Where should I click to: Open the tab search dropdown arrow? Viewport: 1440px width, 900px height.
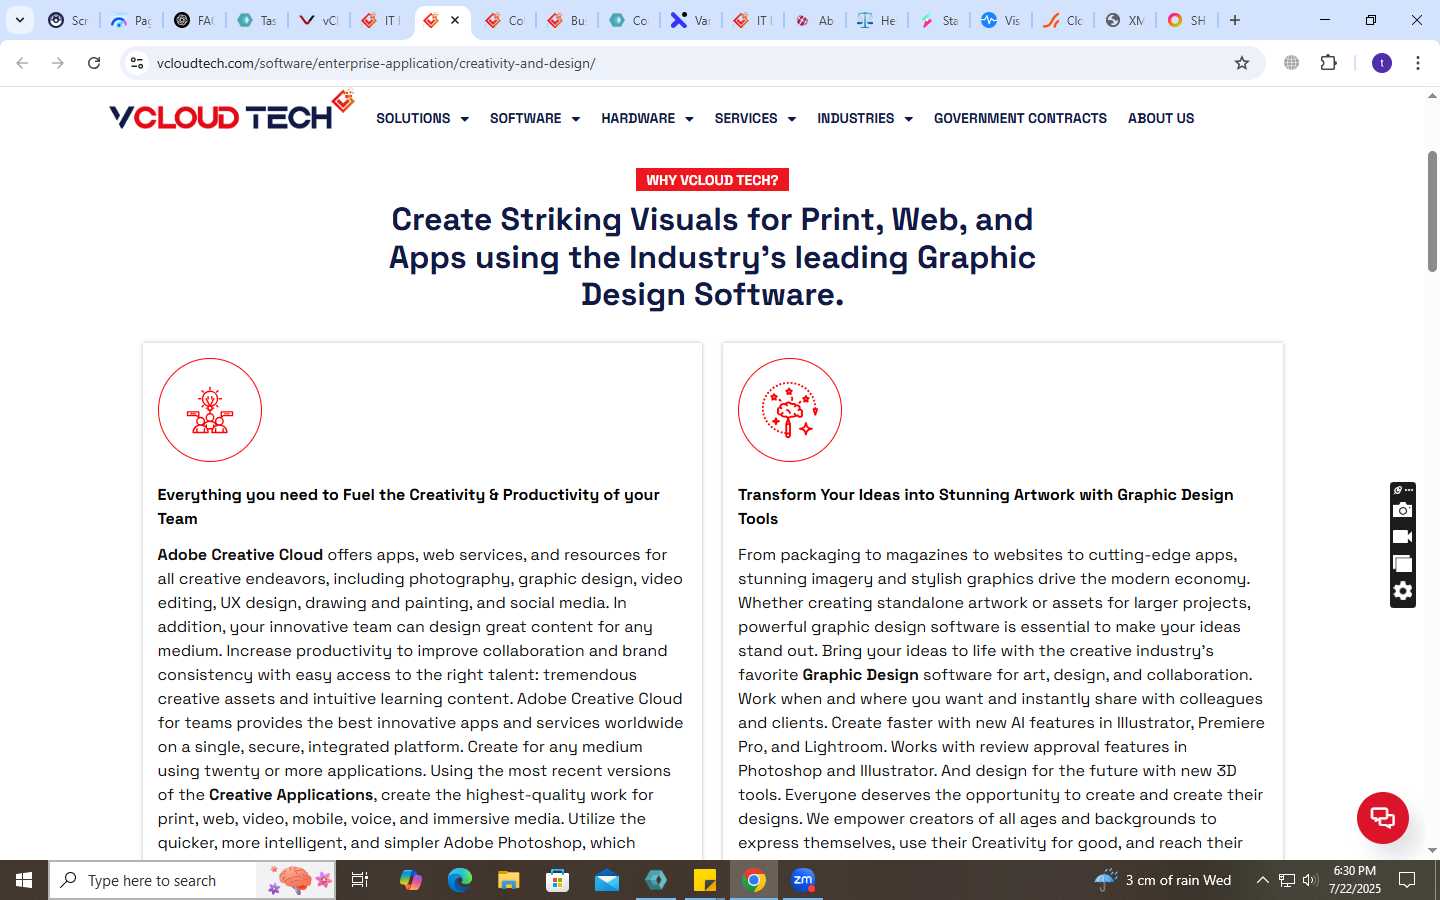pos(19,20)
